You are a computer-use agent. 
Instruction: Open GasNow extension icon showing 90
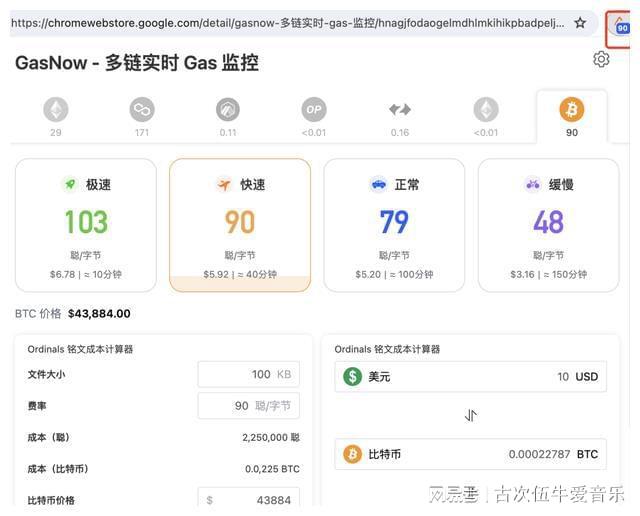click(x=622, y=27)
